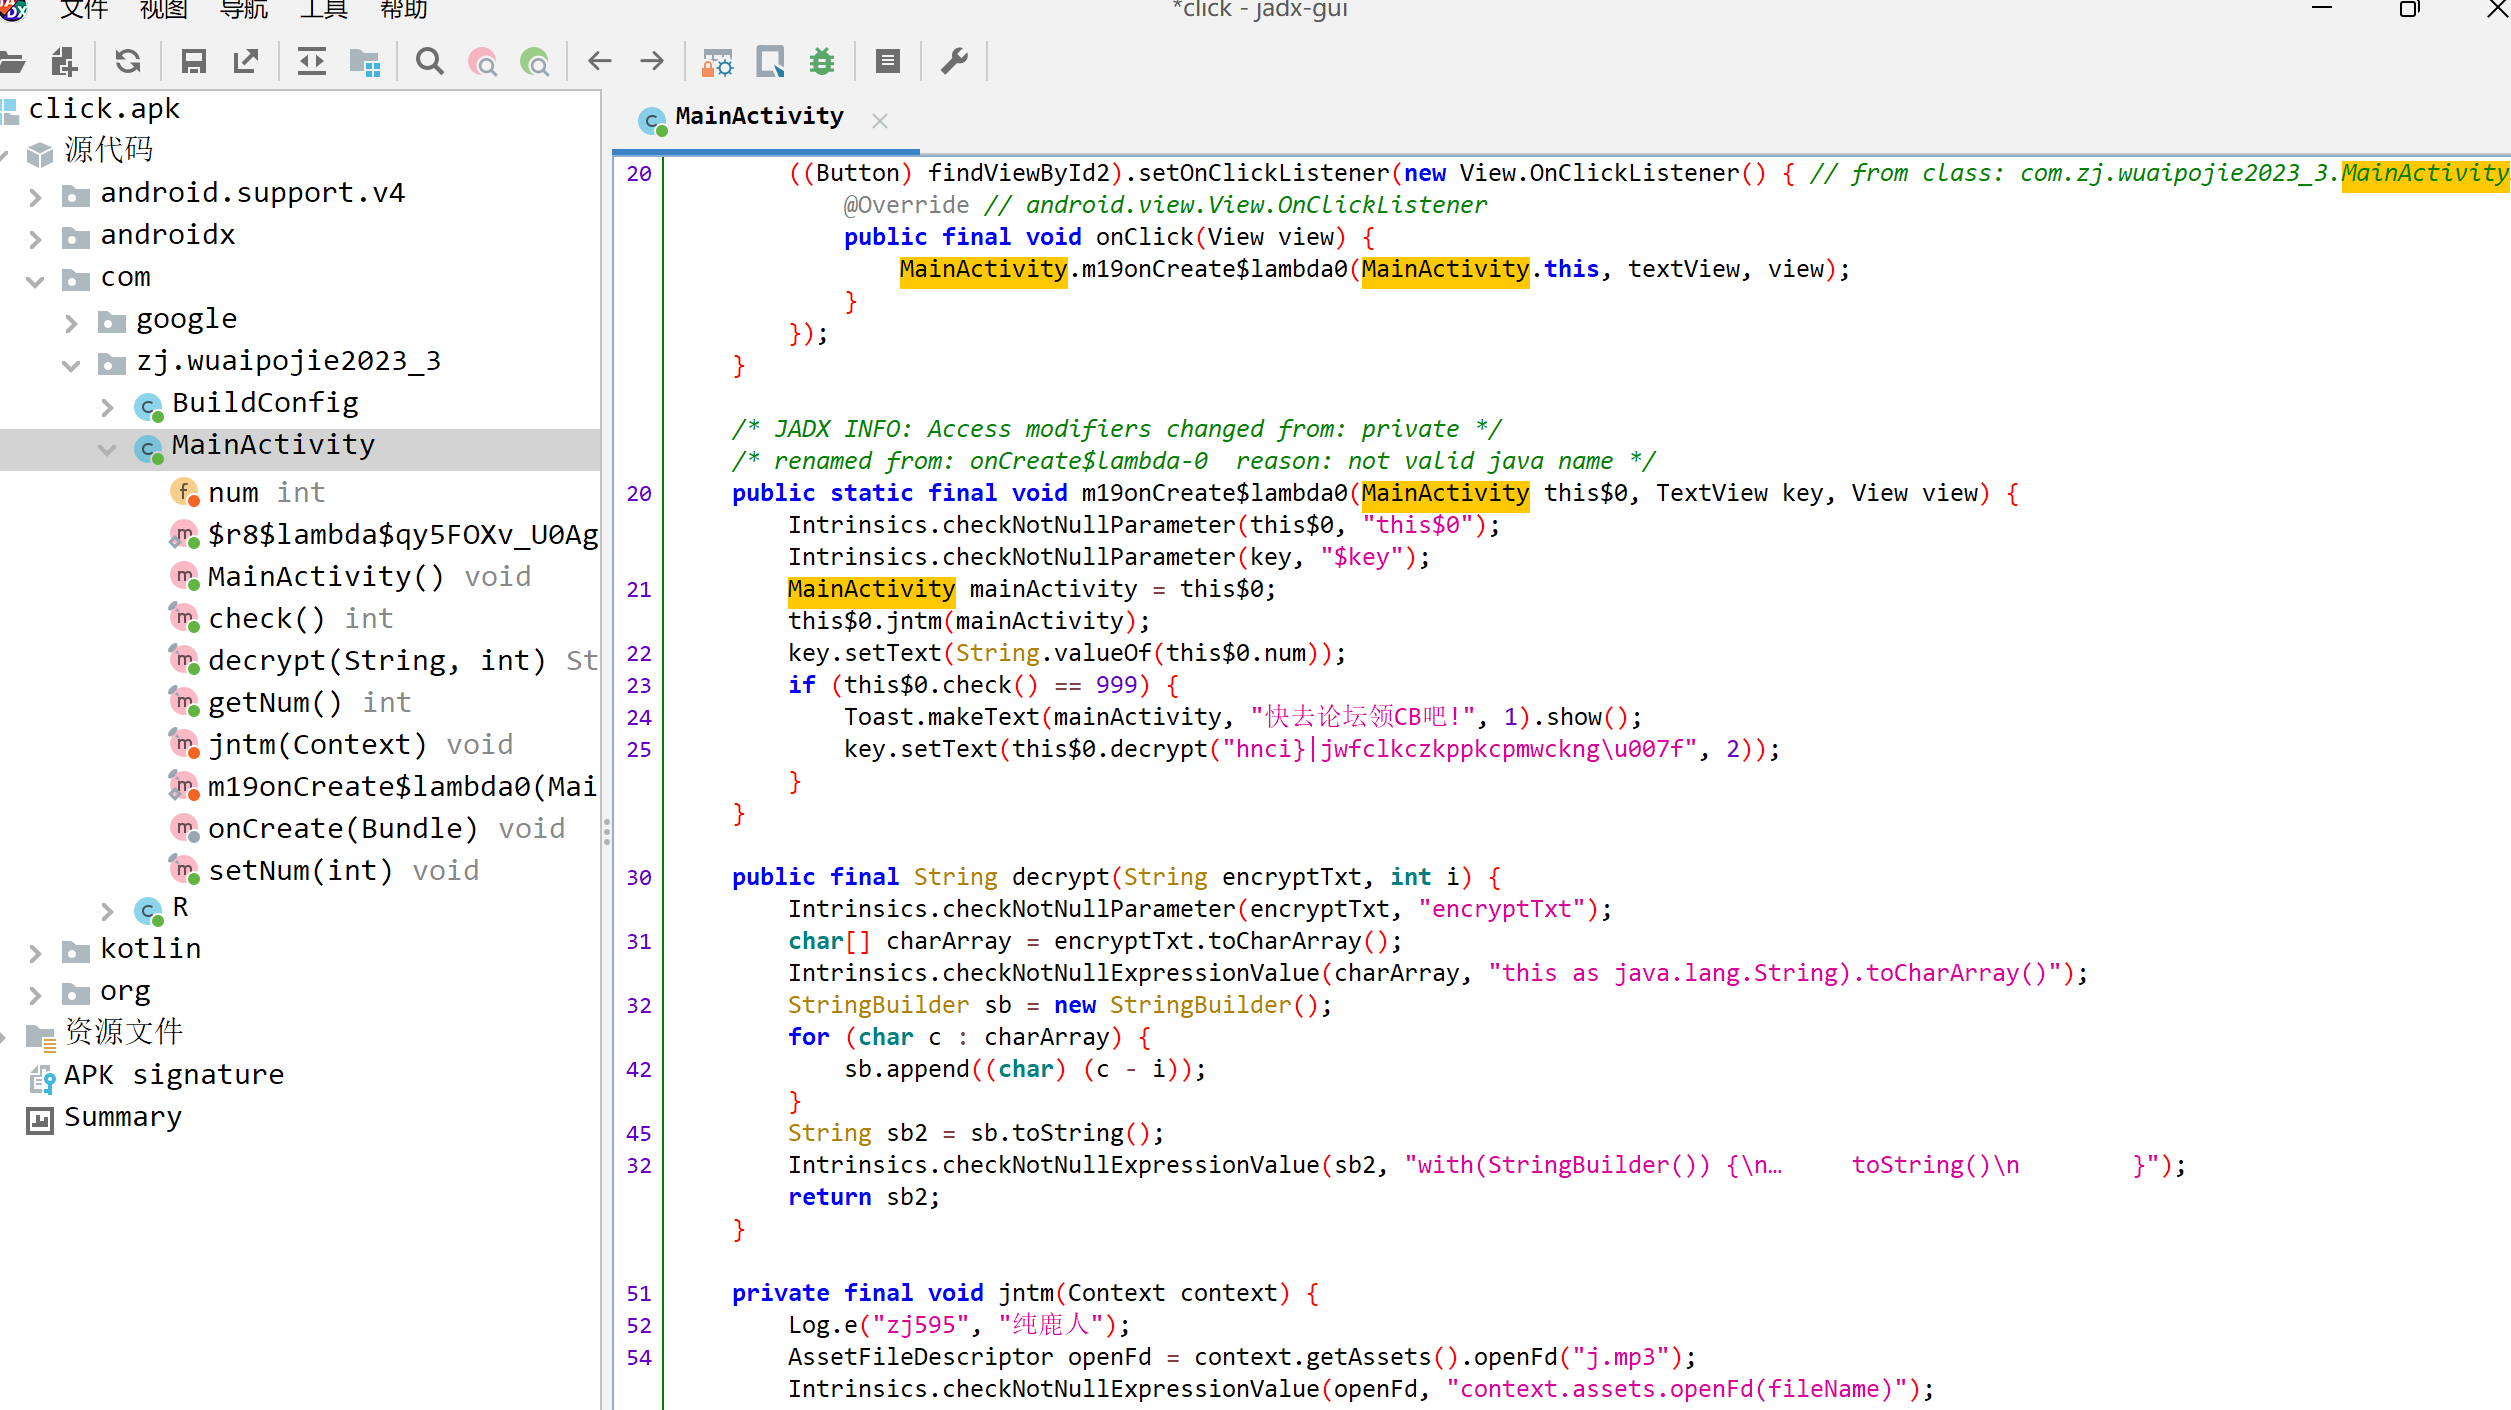This screenshot has height=1410, width=2511.
Task: Toggle the Sync with editor toolbar button
Action: 311,62
